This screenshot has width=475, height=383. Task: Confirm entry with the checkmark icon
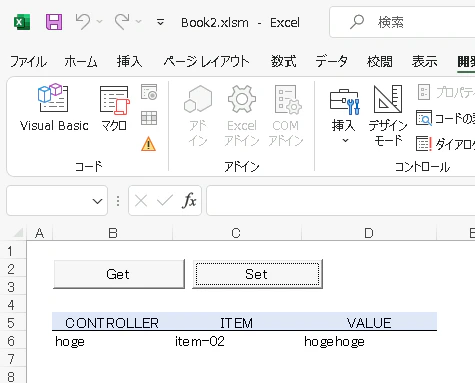tap(165, 201)
